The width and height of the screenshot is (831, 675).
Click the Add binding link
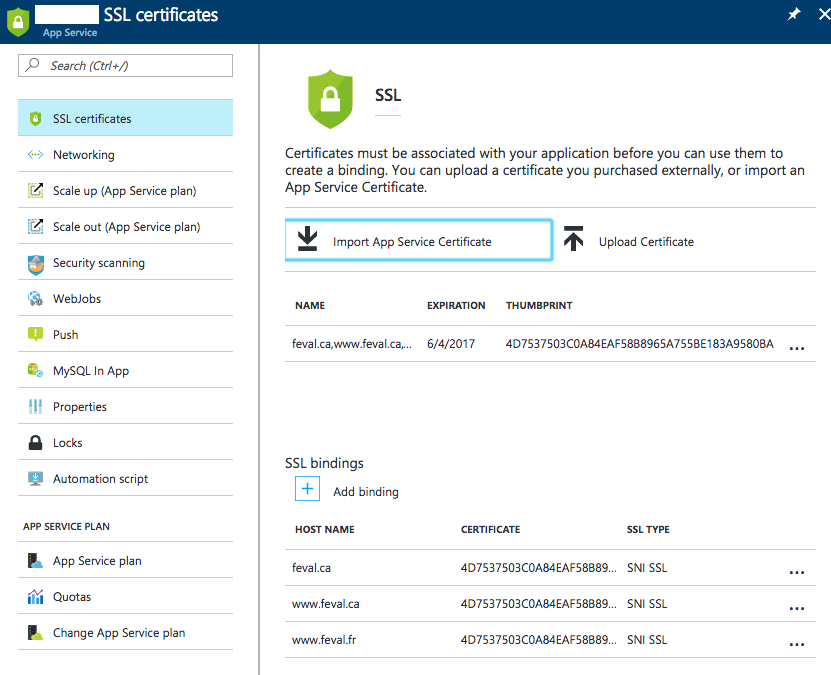click(366, 492)
